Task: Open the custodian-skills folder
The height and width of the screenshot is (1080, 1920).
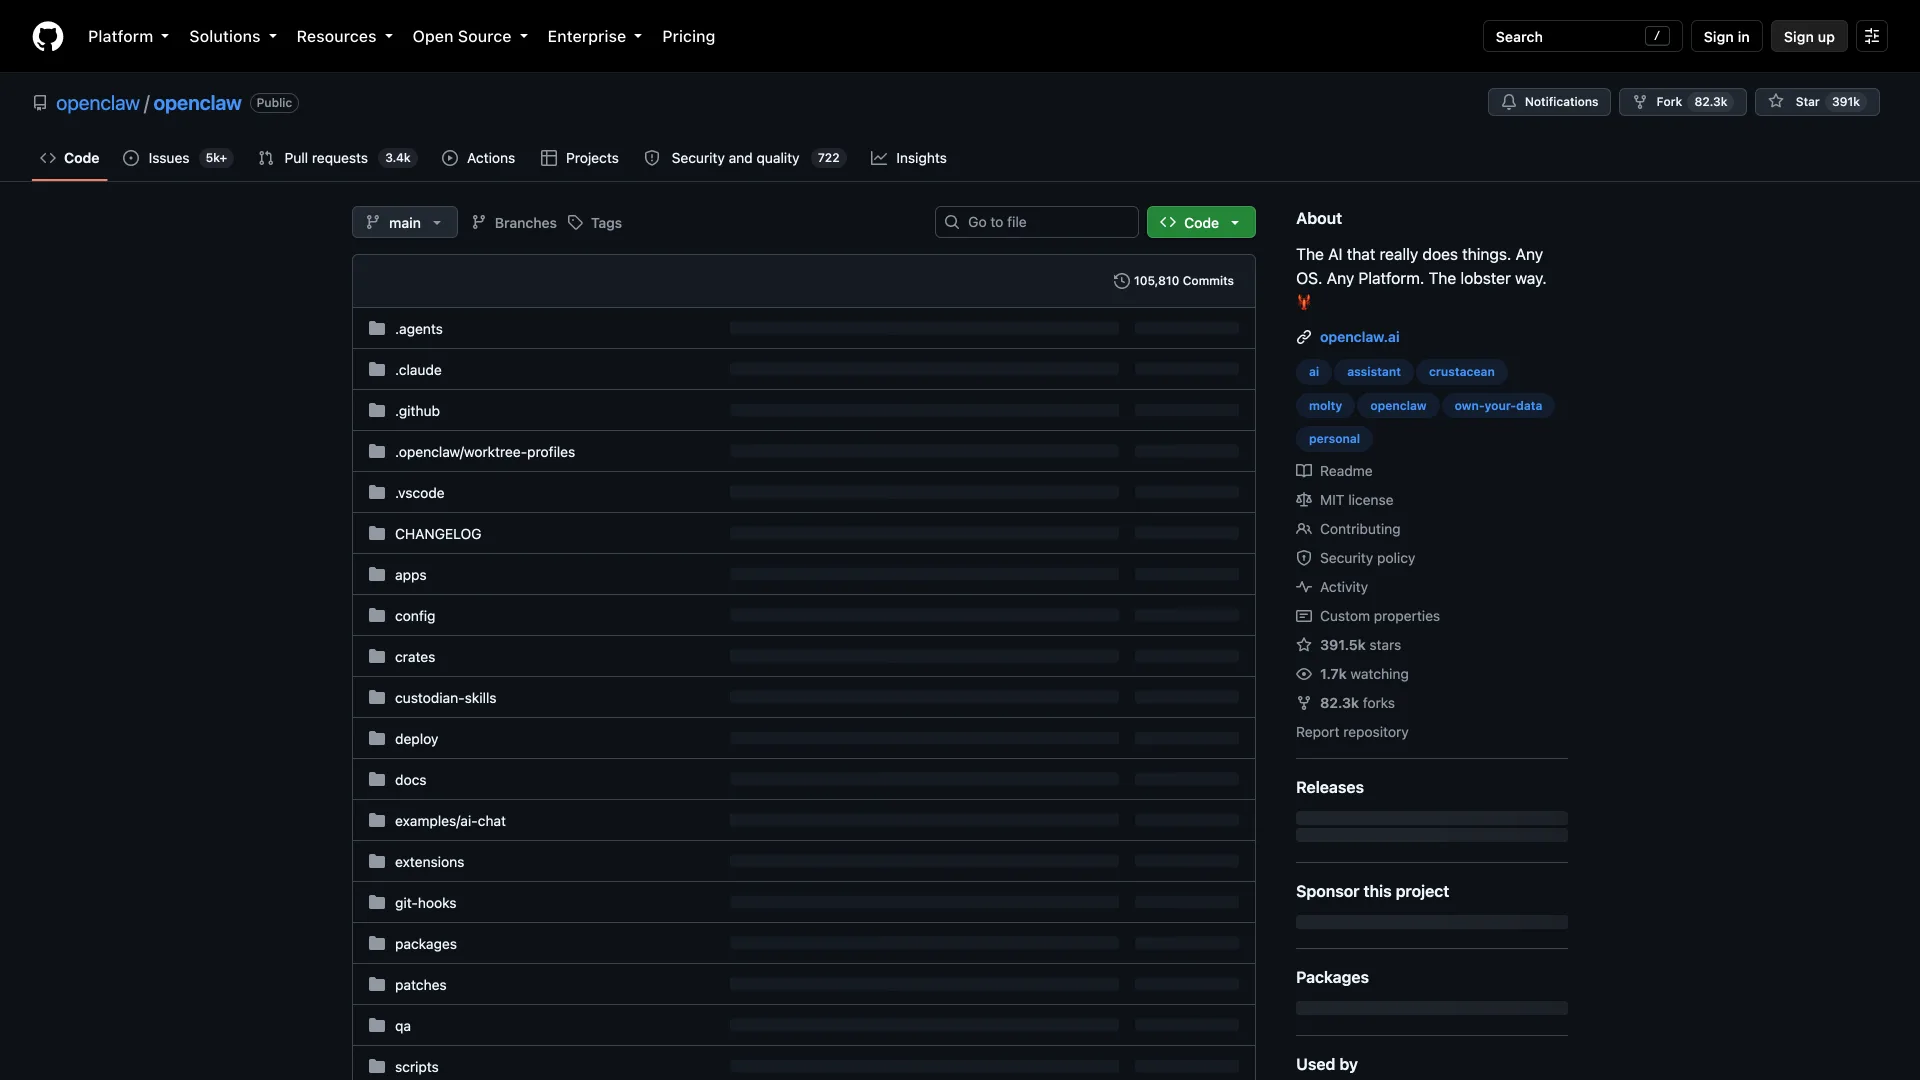Action: tap(445, 698)
